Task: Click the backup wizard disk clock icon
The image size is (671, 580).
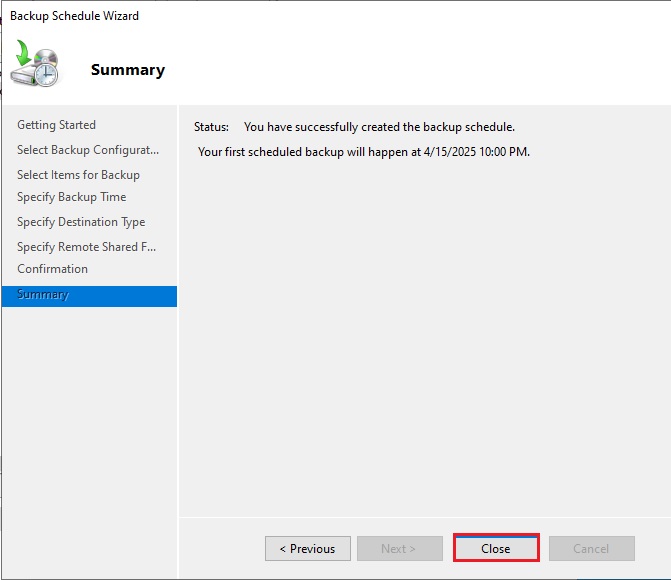Action: click(x=37, y=65)
